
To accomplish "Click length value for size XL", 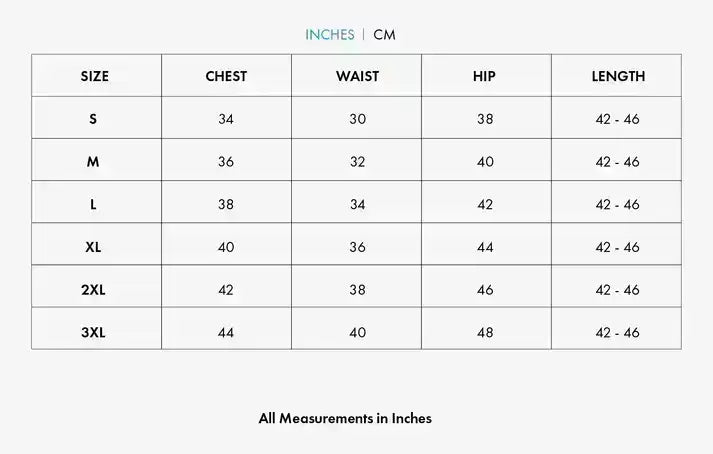I will [x=617, y=247].
